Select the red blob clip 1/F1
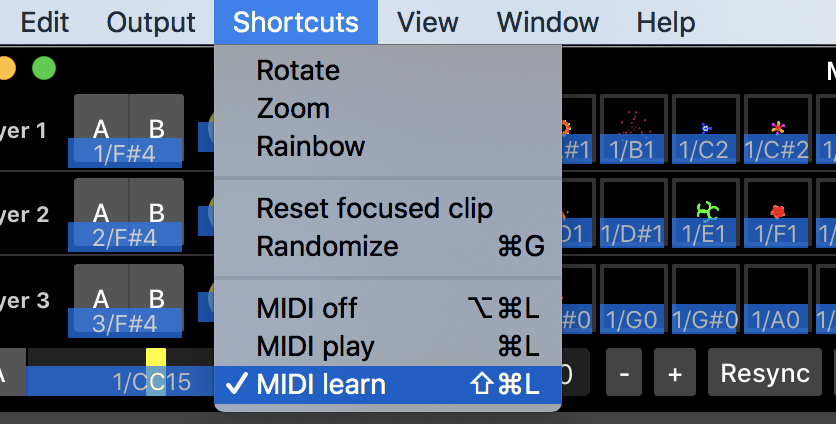836x424 pixels. pos(778,212)
